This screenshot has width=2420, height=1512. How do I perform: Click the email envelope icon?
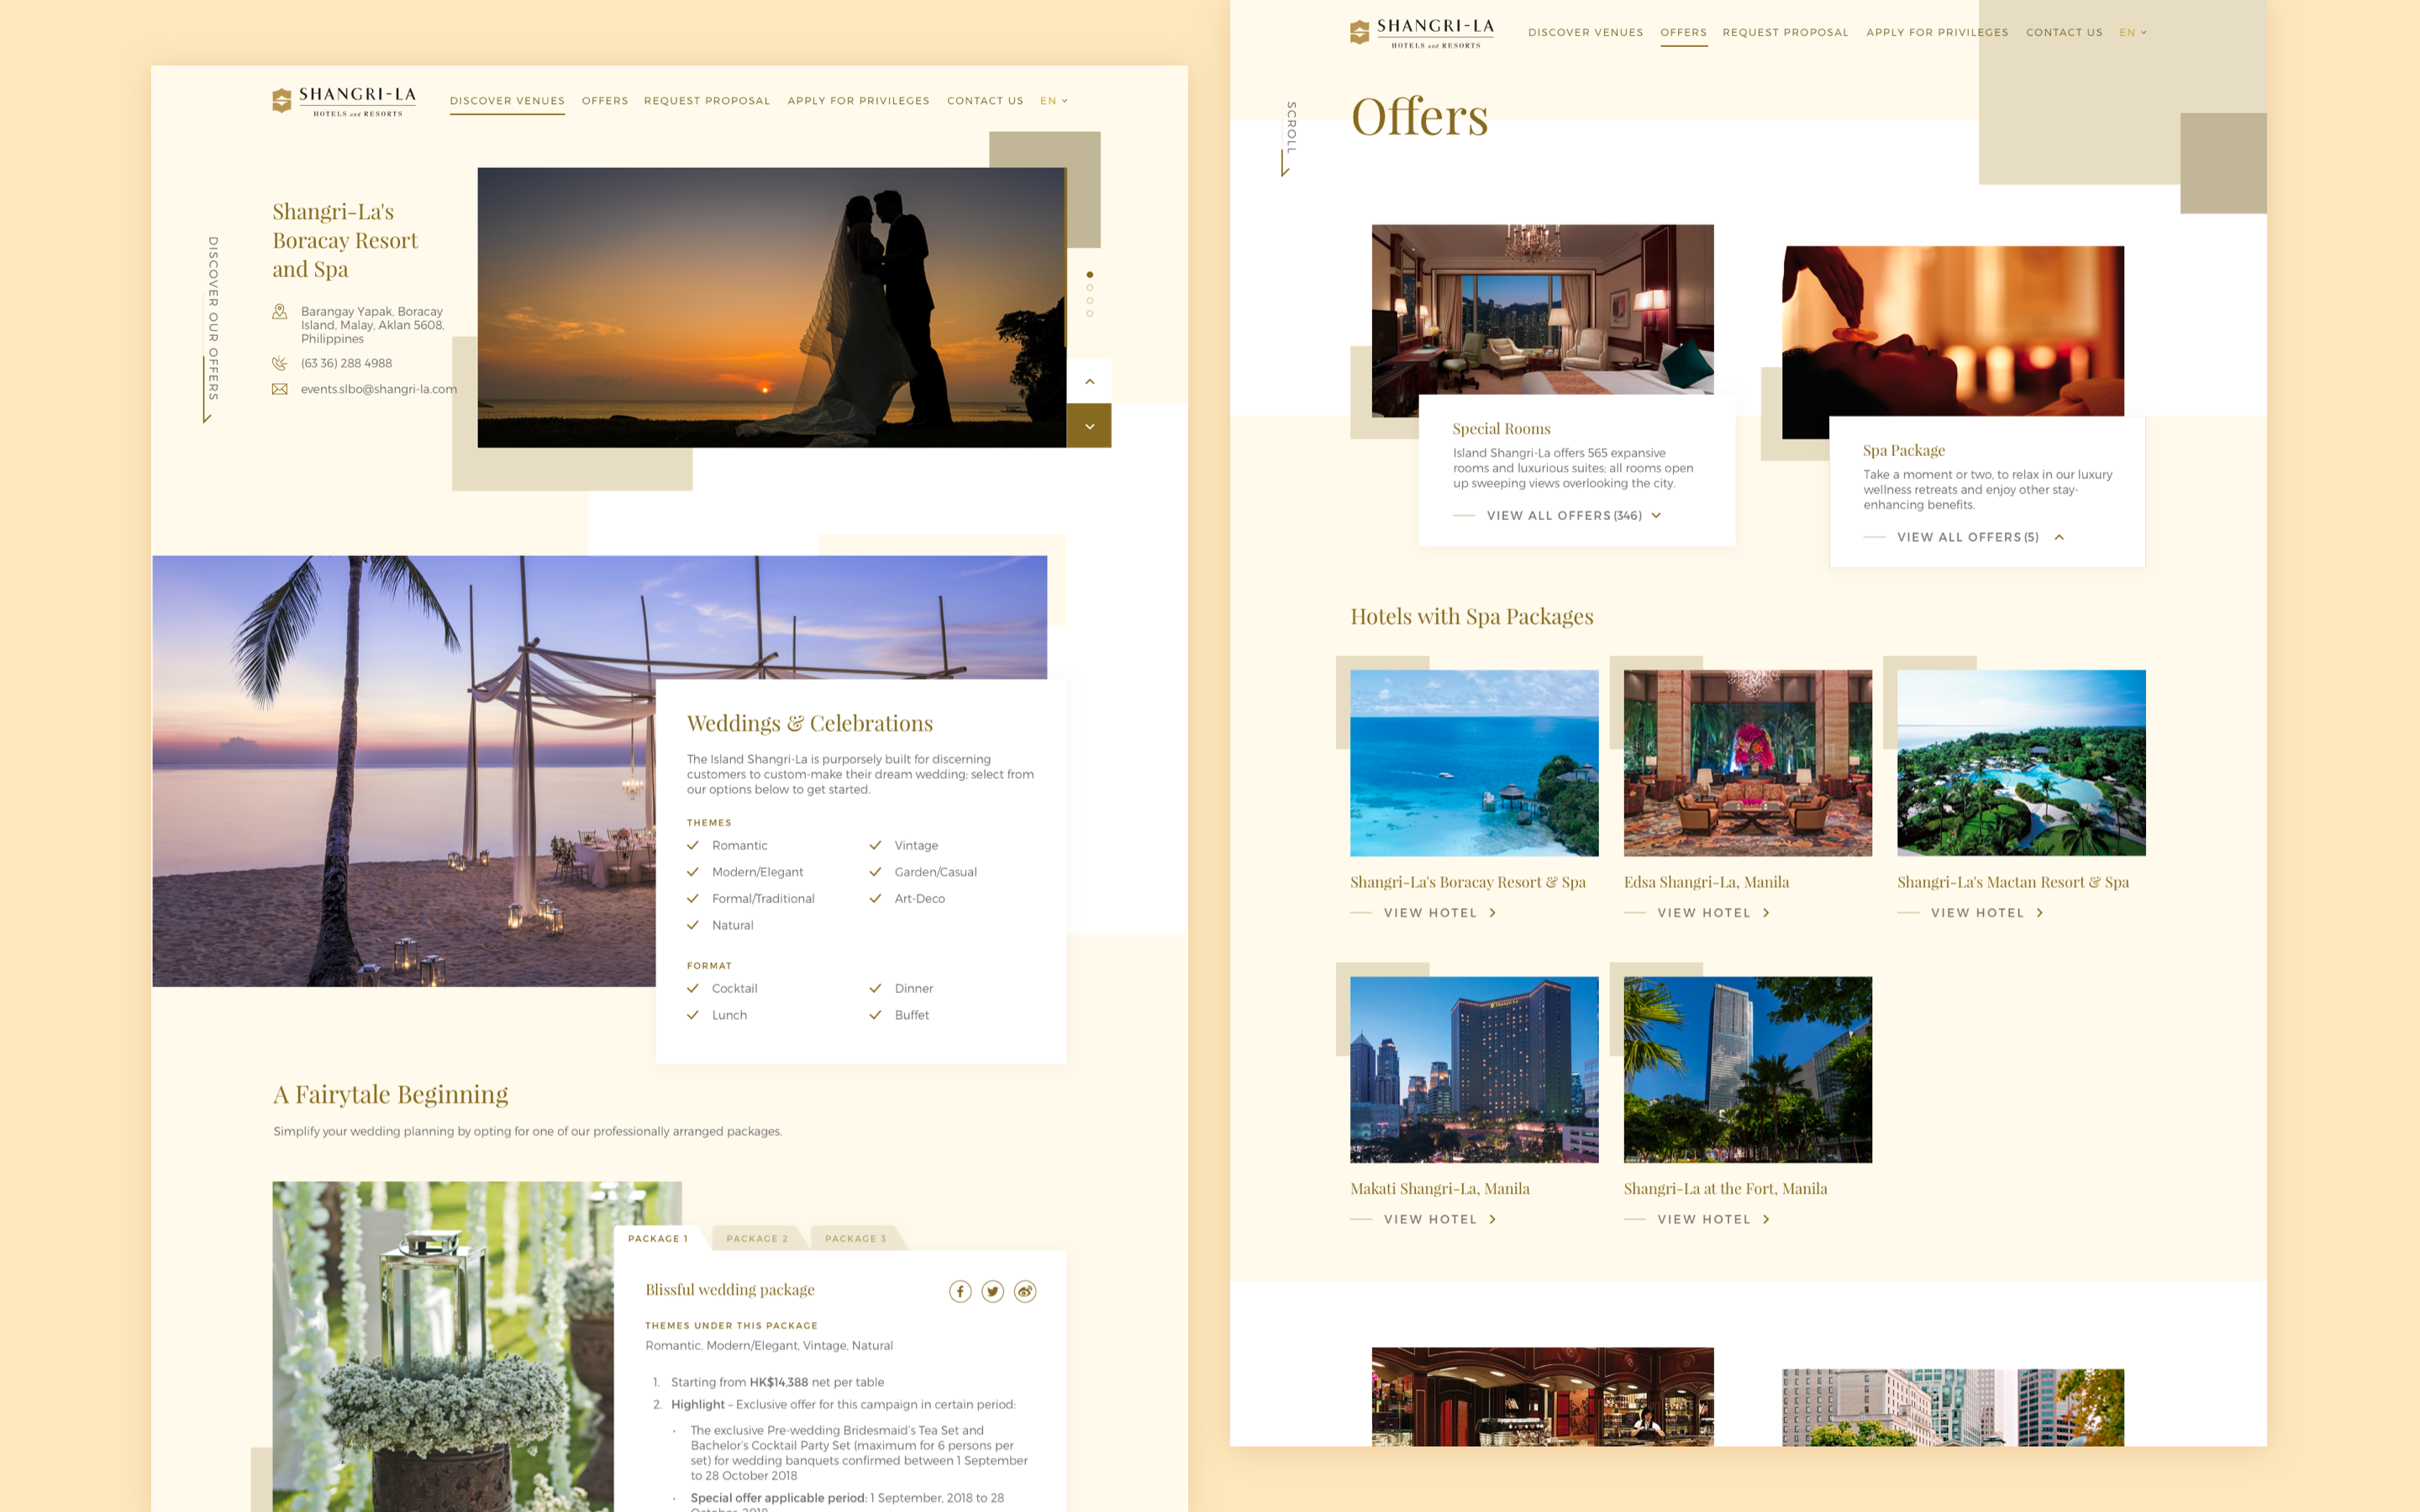click(x=280, y=389)
